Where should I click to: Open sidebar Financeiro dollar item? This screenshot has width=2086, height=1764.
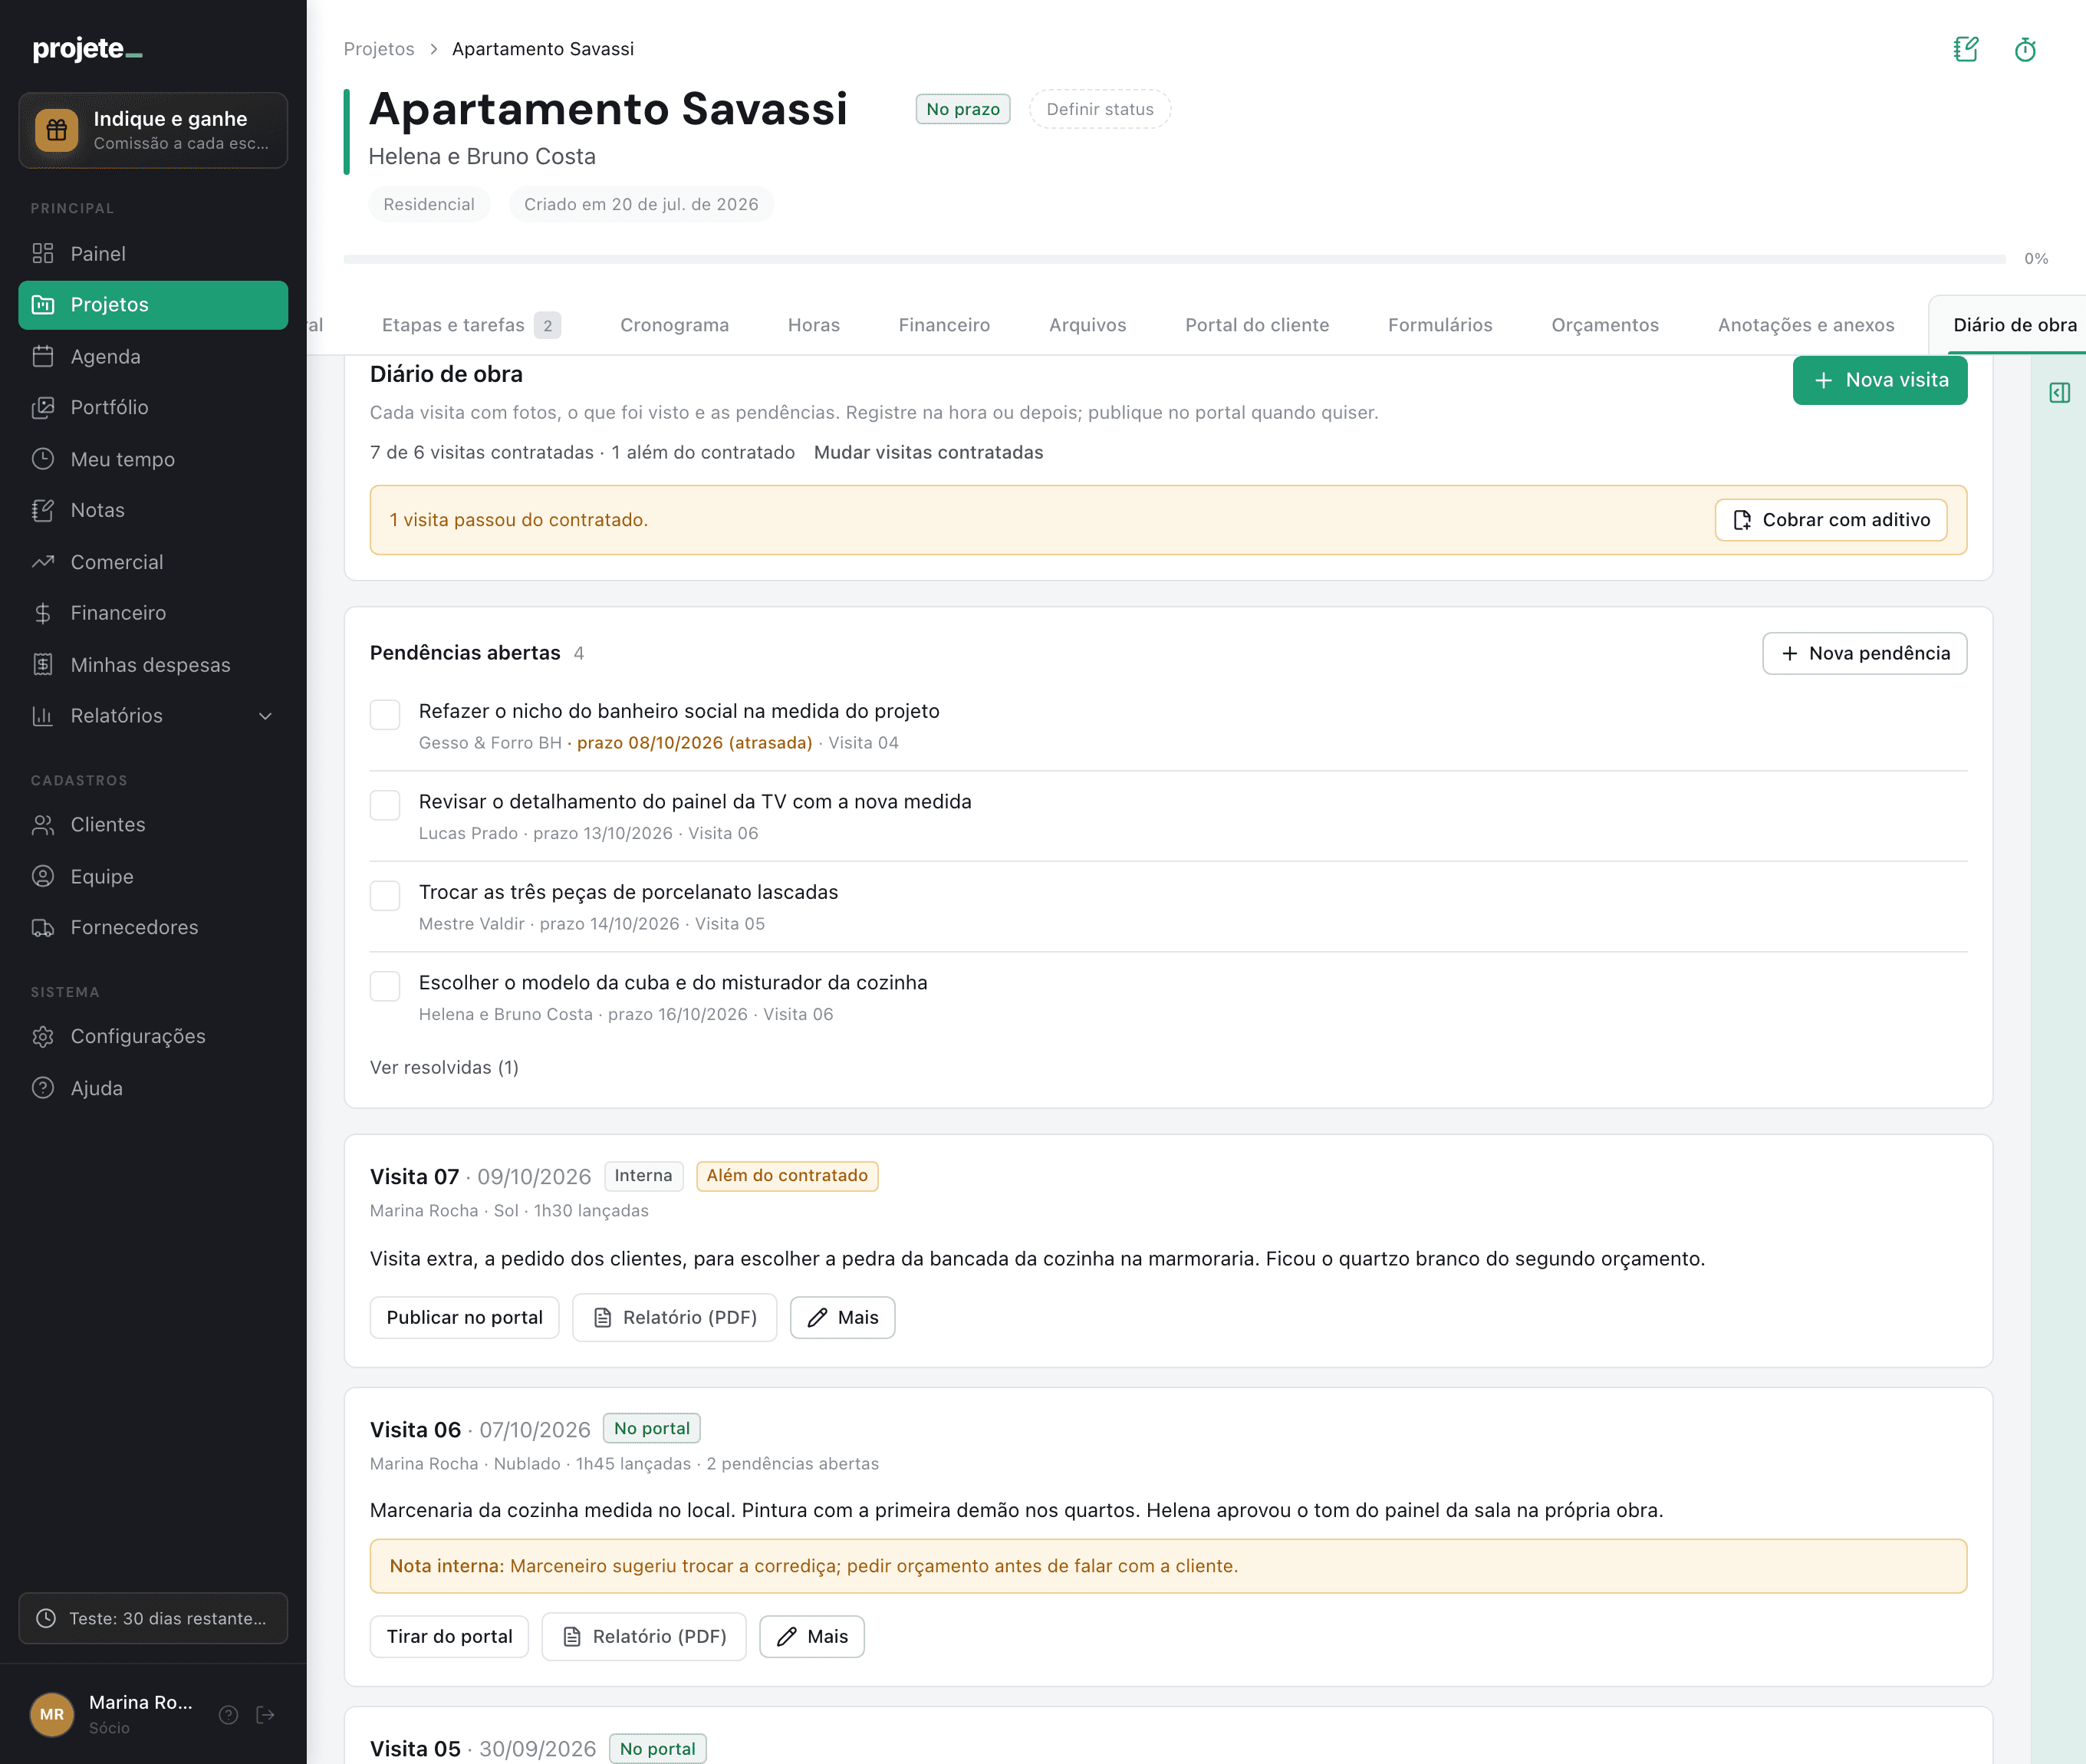coord(153,613)
